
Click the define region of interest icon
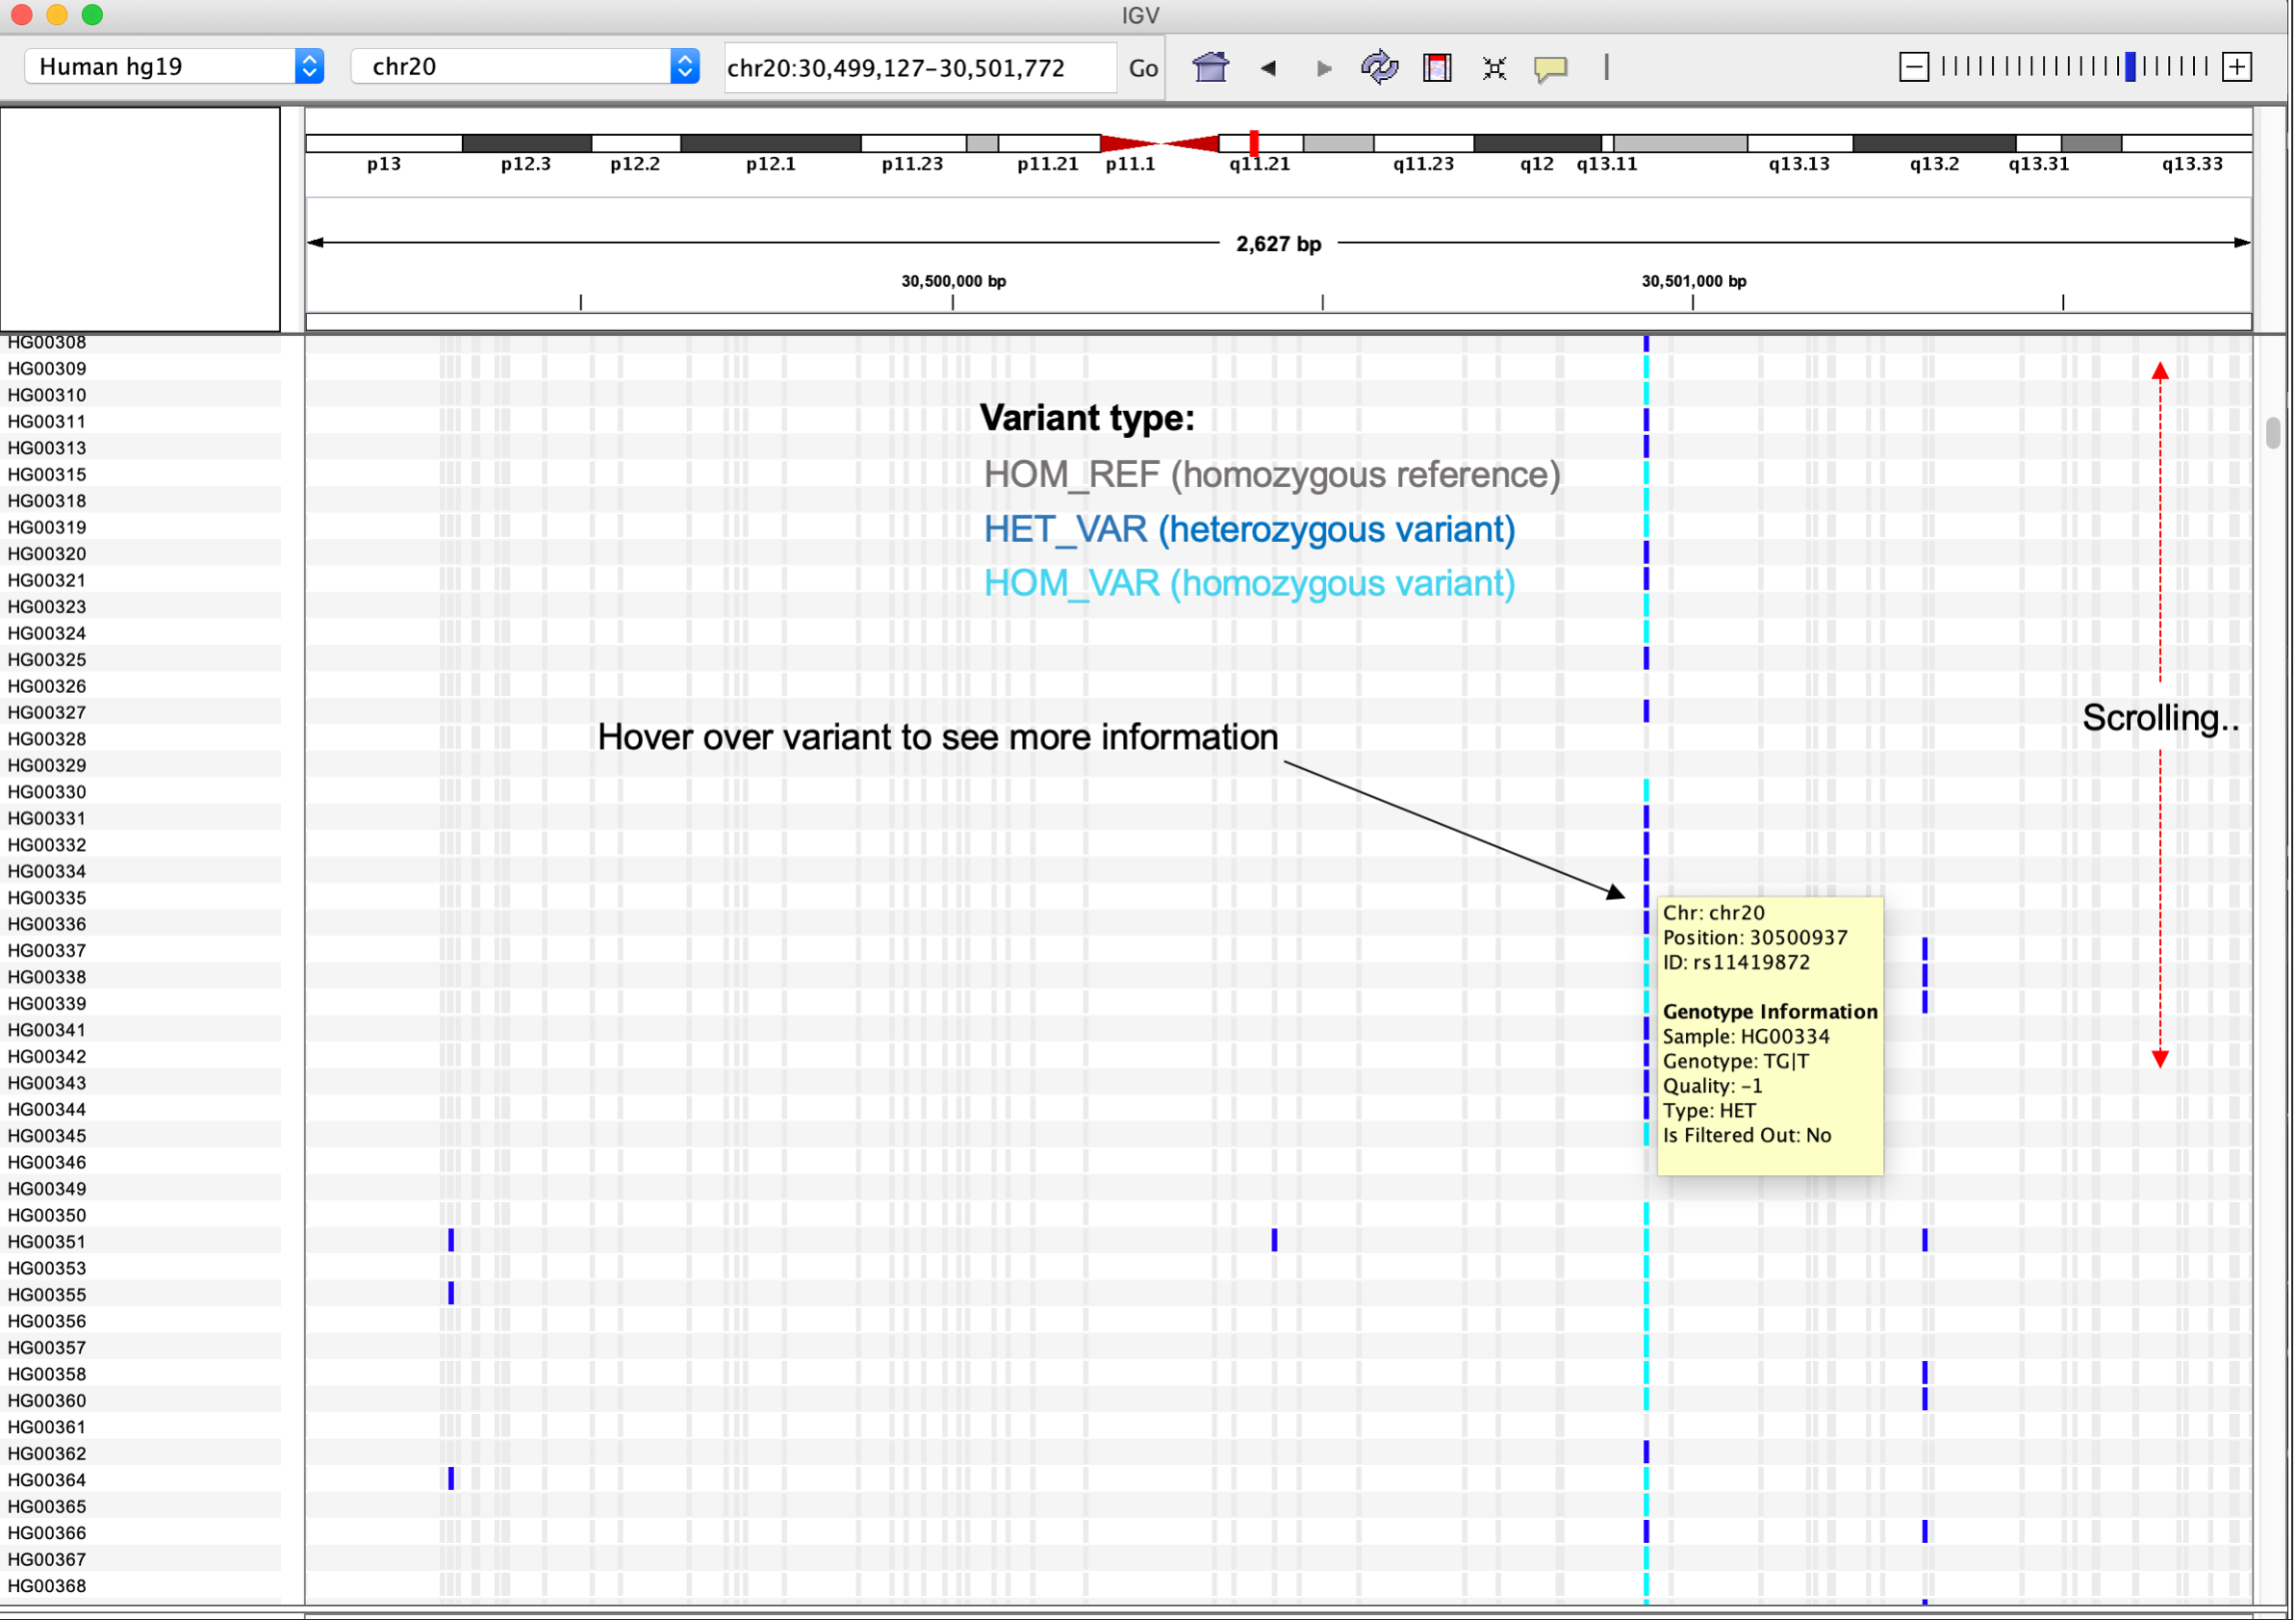click(x=1437, y=67)
